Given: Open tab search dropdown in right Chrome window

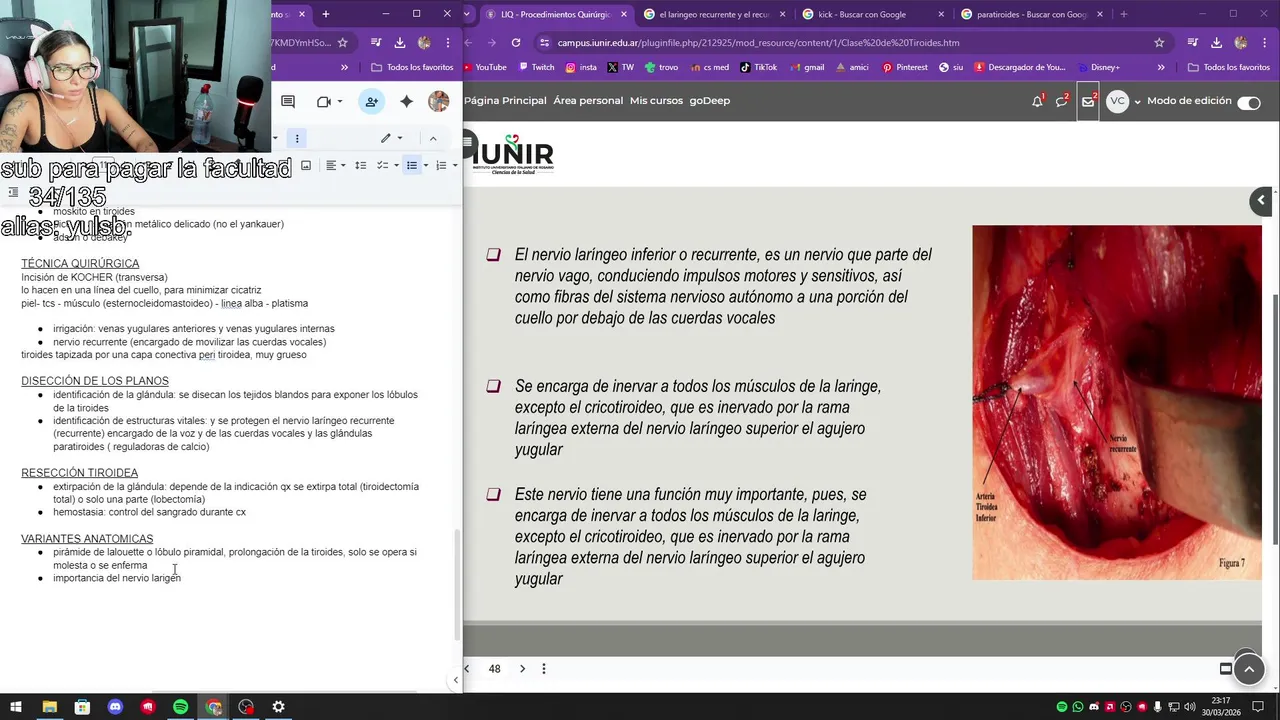Looking at the screenshot, I should click(x=468, y=14).
